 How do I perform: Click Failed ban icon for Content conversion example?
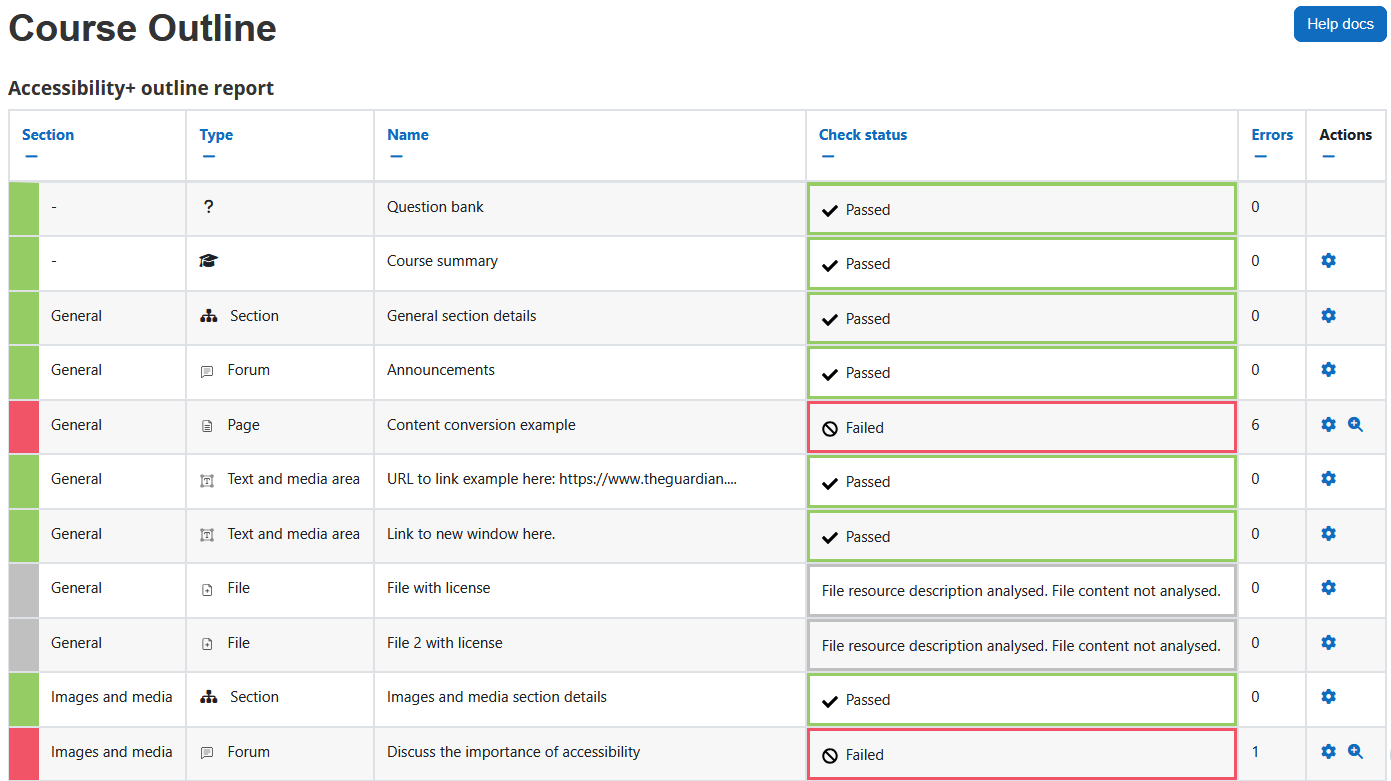tap(830, 428)
